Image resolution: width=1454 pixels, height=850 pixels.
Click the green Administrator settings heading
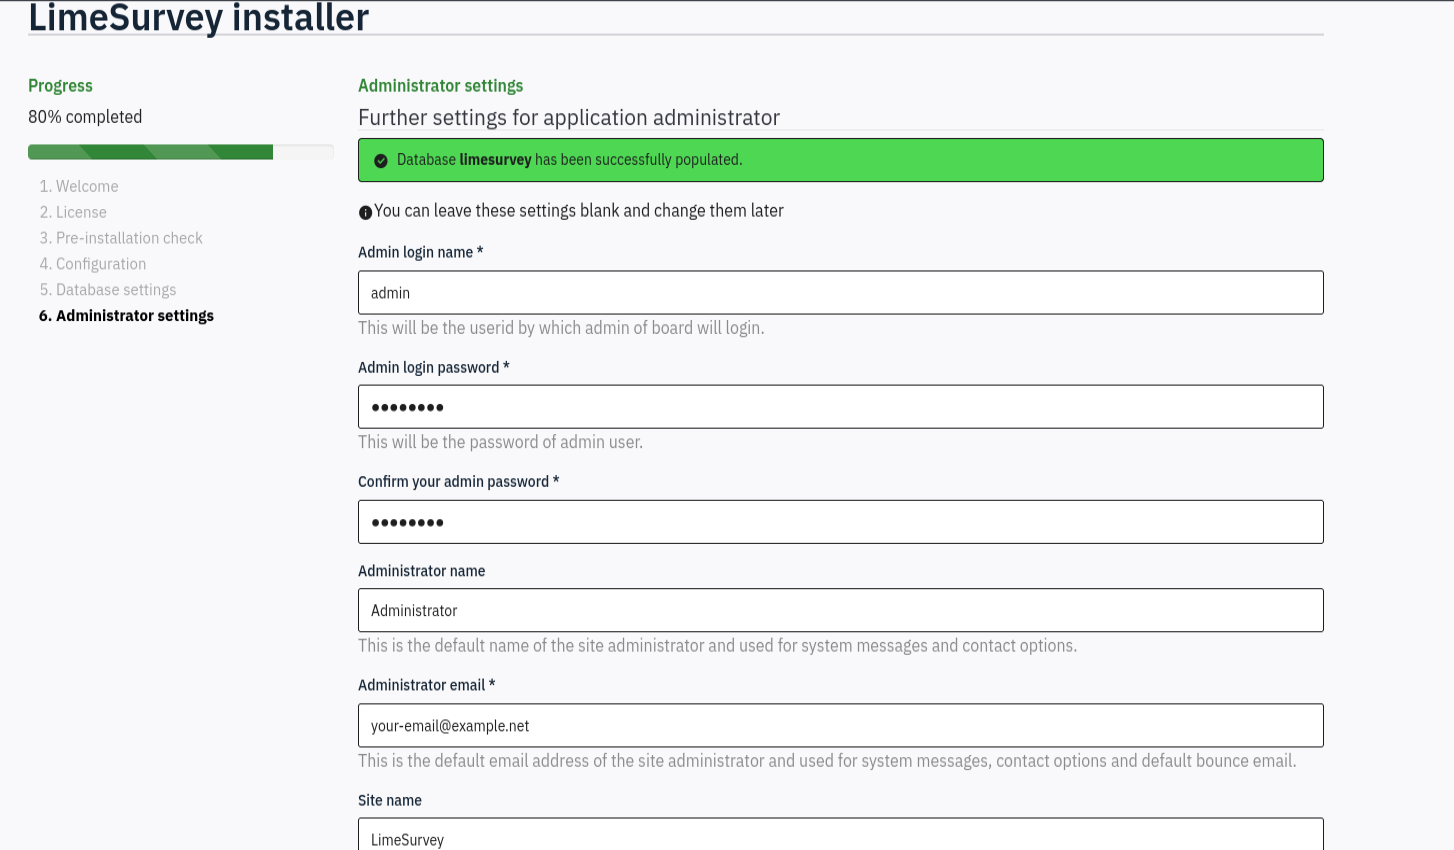(441, 86)
